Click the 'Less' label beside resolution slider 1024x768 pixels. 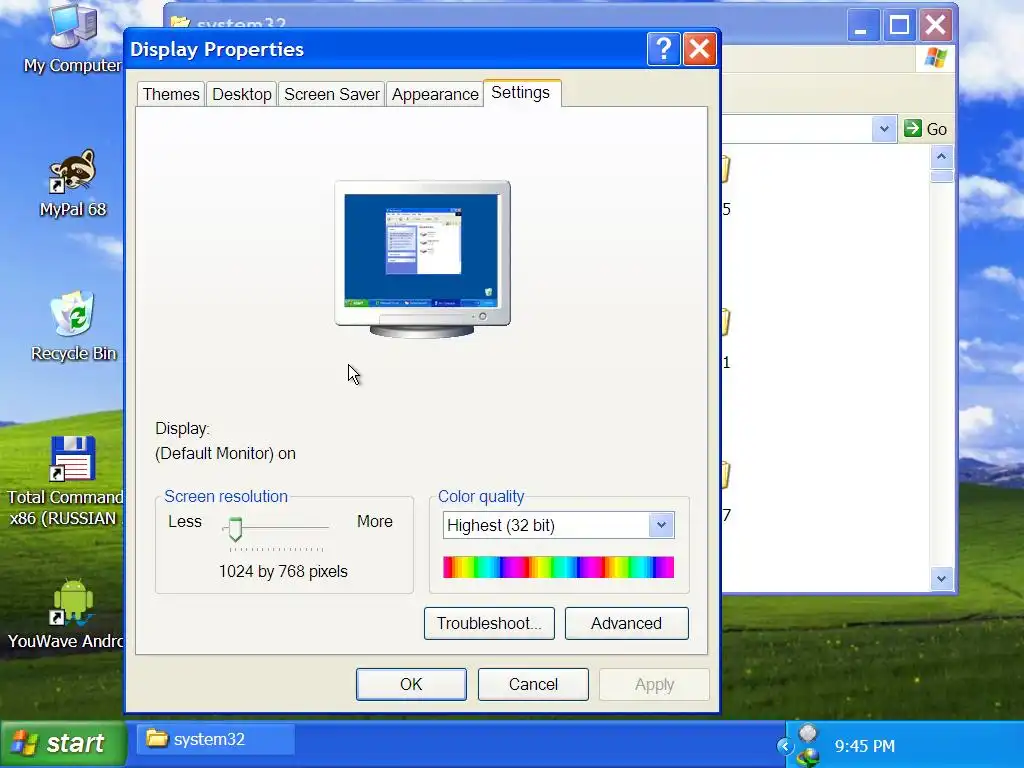(x=185, y=521)
